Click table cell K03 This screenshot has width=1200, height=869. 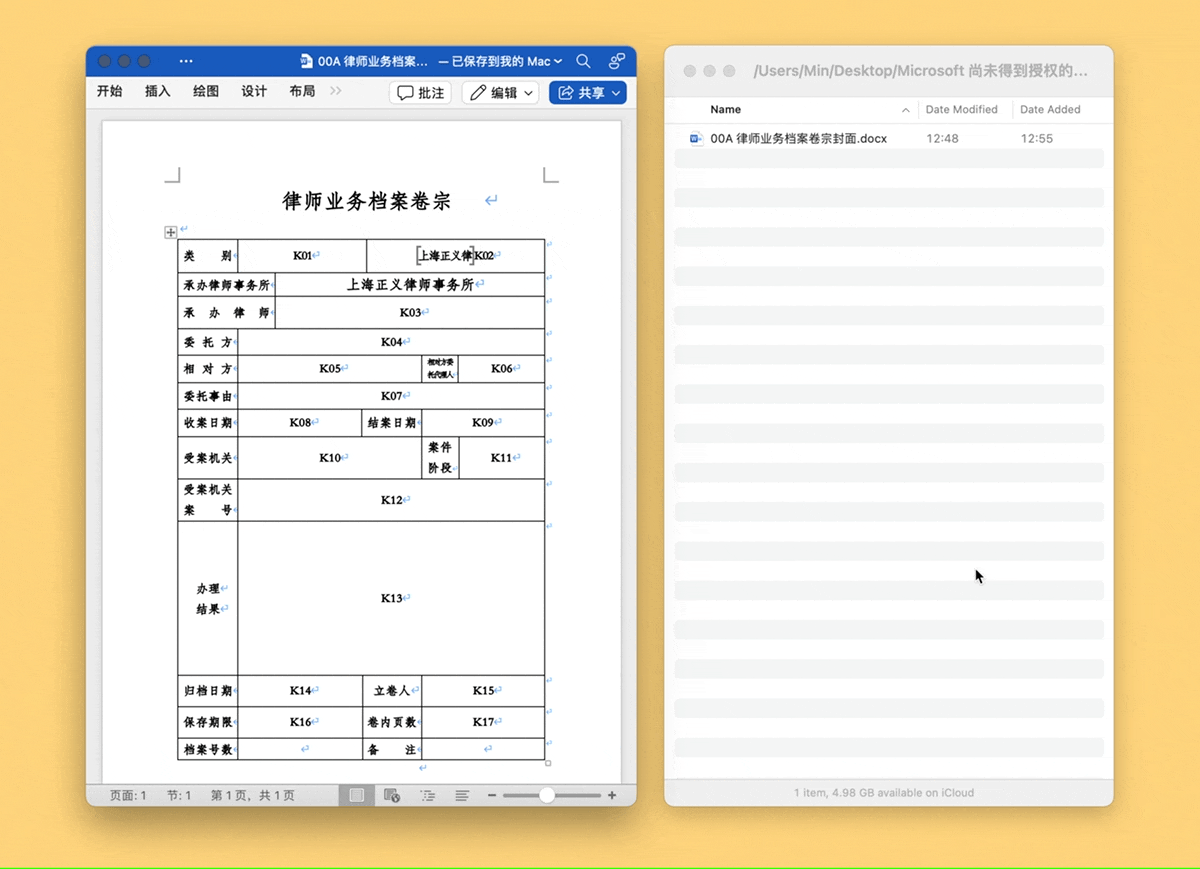point(410,312)
